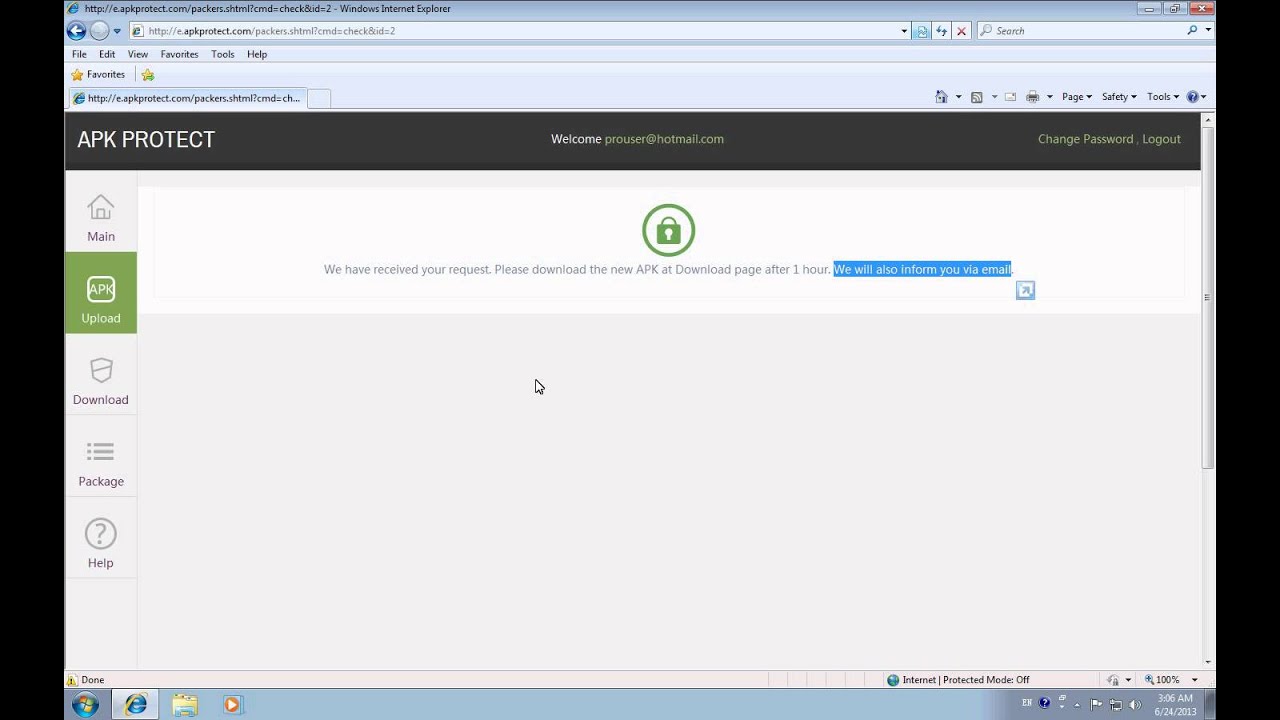This screenshot has height=720, width=1280.
Task: Click the search magnifier button
Action: 1192,31
